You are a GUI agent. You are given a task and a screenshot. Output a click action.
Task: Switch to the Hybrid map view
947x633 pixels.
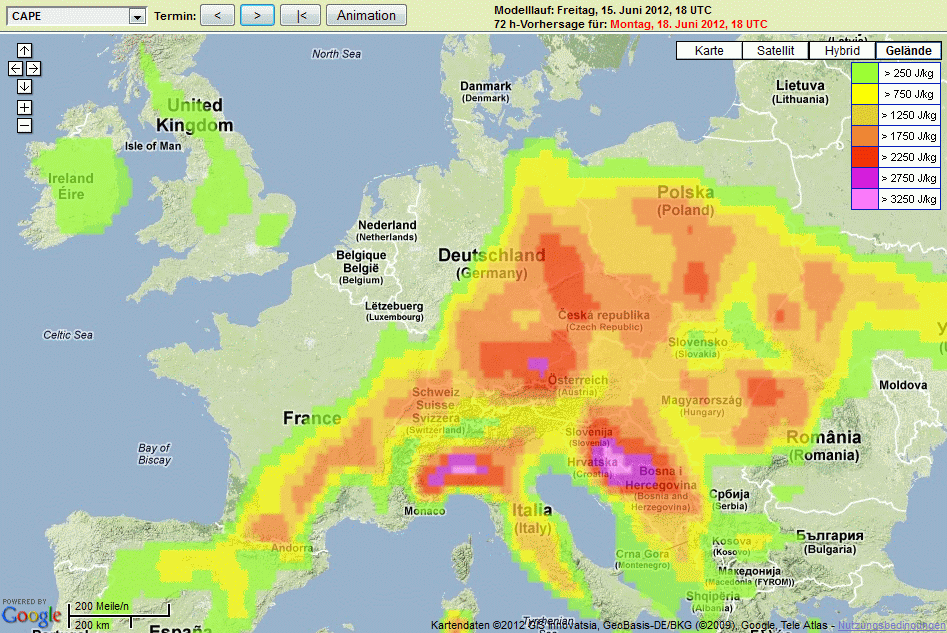(x=842, y=51)
